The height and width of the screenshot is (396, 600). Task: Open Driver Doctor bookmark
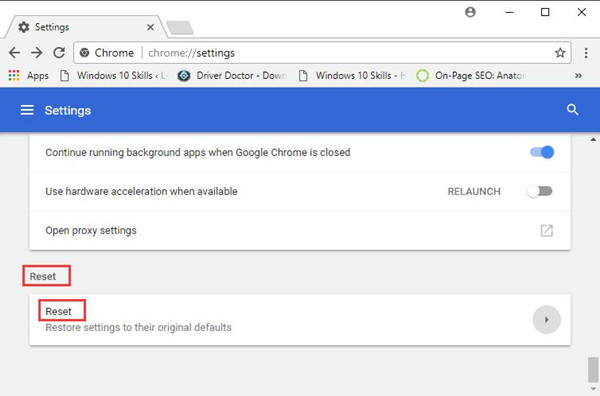232,76
